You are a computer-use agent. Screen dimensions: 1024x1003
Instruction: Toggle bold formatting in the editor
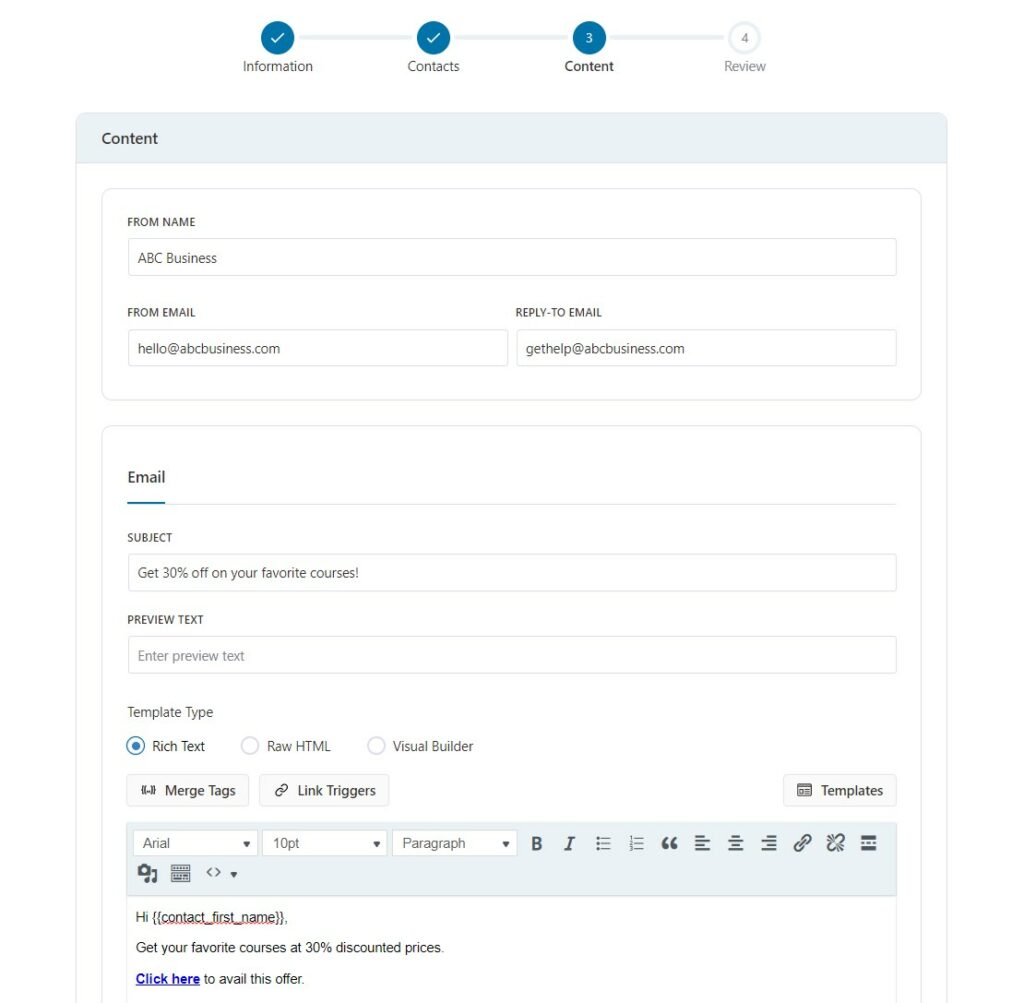click(x=537, y=843)
